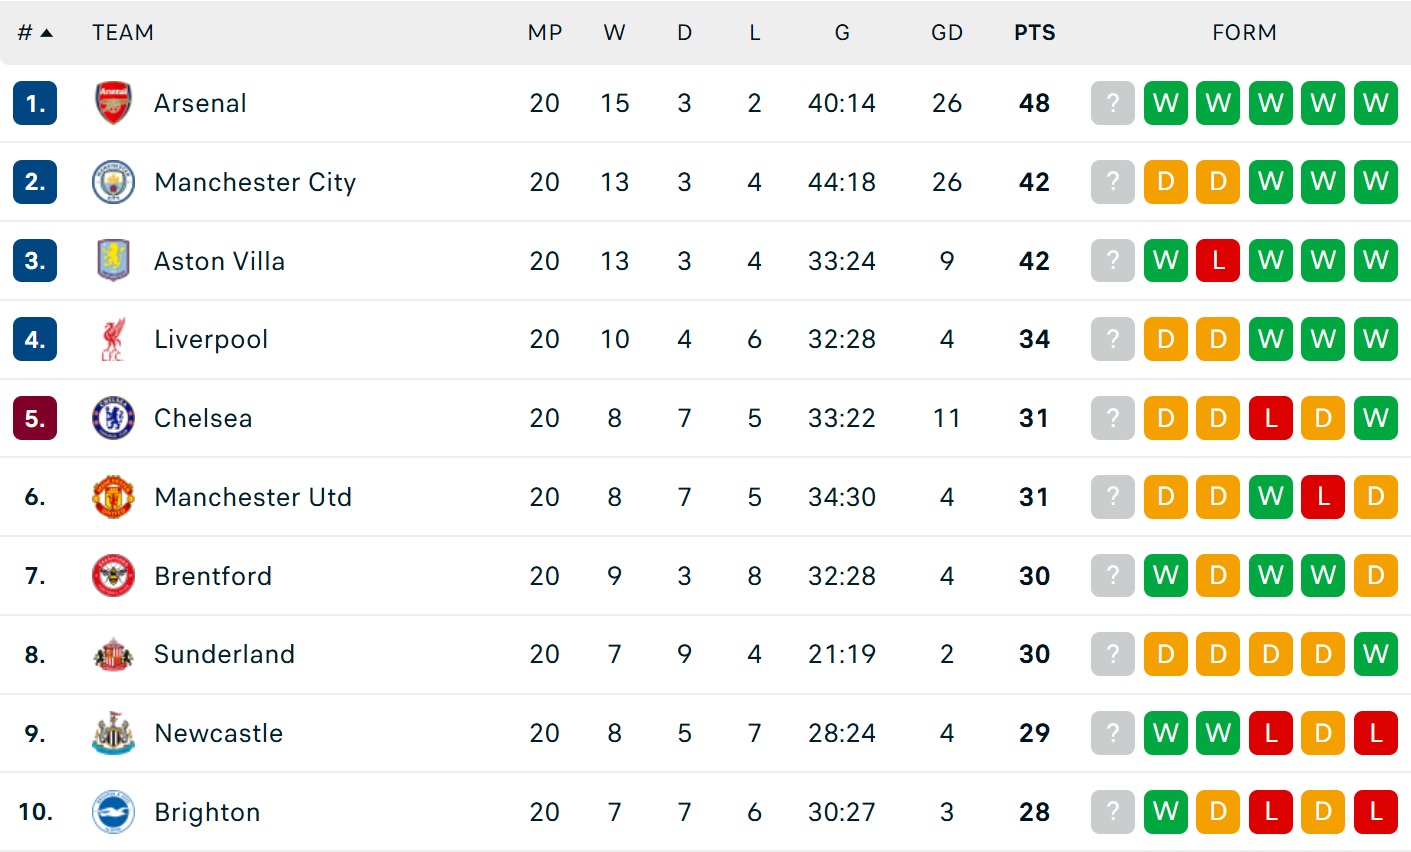Click Arsenal's grey upcoming match badge

click(x=1112, y=103)
